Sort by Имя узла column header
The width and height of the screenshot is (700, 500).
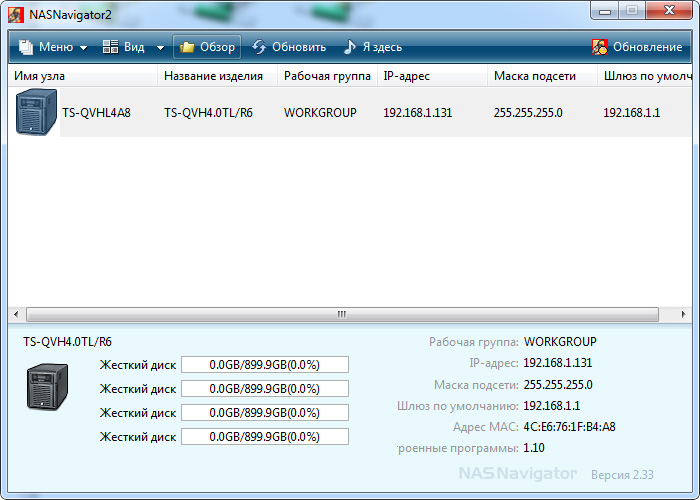pos(82,76)
